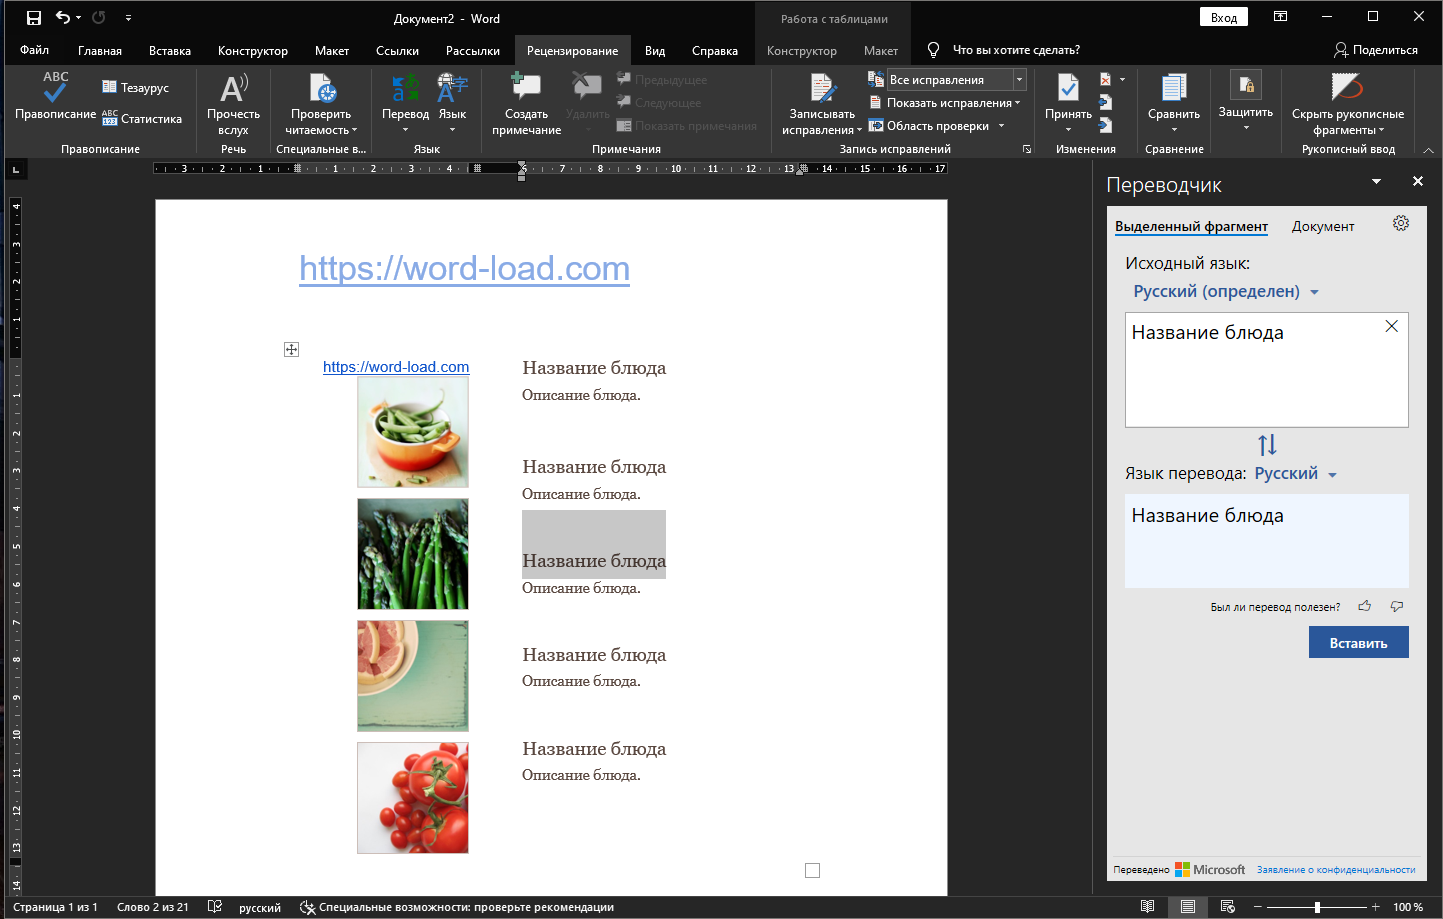Toggle Hide Ink (Скрыть рукописные фрагменты)
1443x919 pixels.
tap(1347, 89)
